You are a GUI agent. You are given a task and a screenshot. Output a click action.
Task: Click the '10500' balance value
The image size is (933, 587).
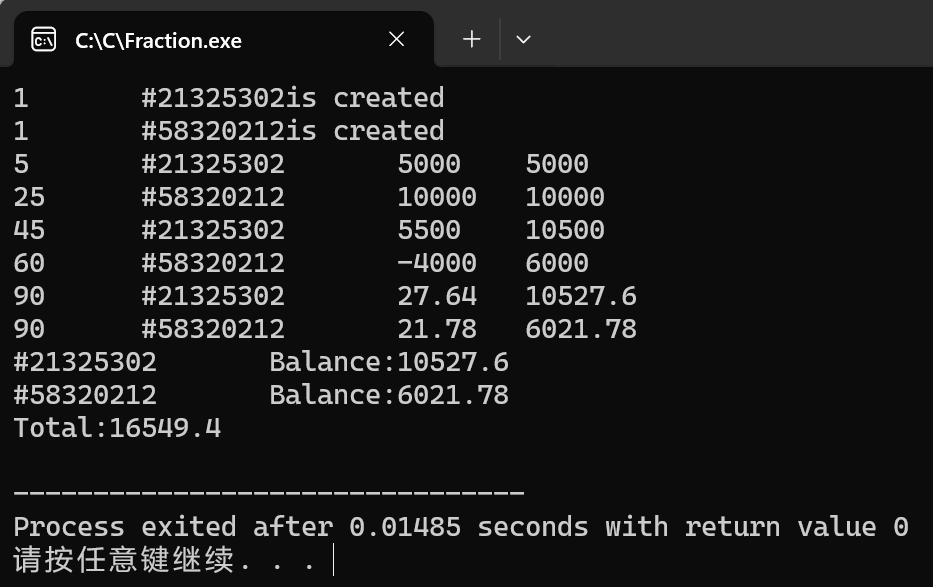565,230
